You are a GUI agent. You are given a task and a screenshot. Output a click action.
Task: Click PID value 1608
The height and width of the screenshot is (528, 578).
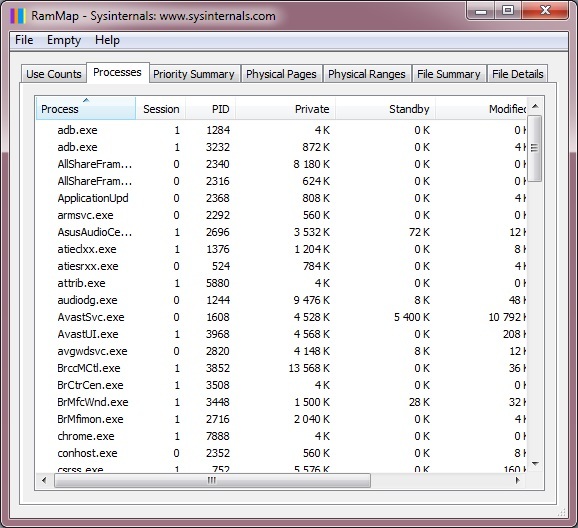pos(217,317)
